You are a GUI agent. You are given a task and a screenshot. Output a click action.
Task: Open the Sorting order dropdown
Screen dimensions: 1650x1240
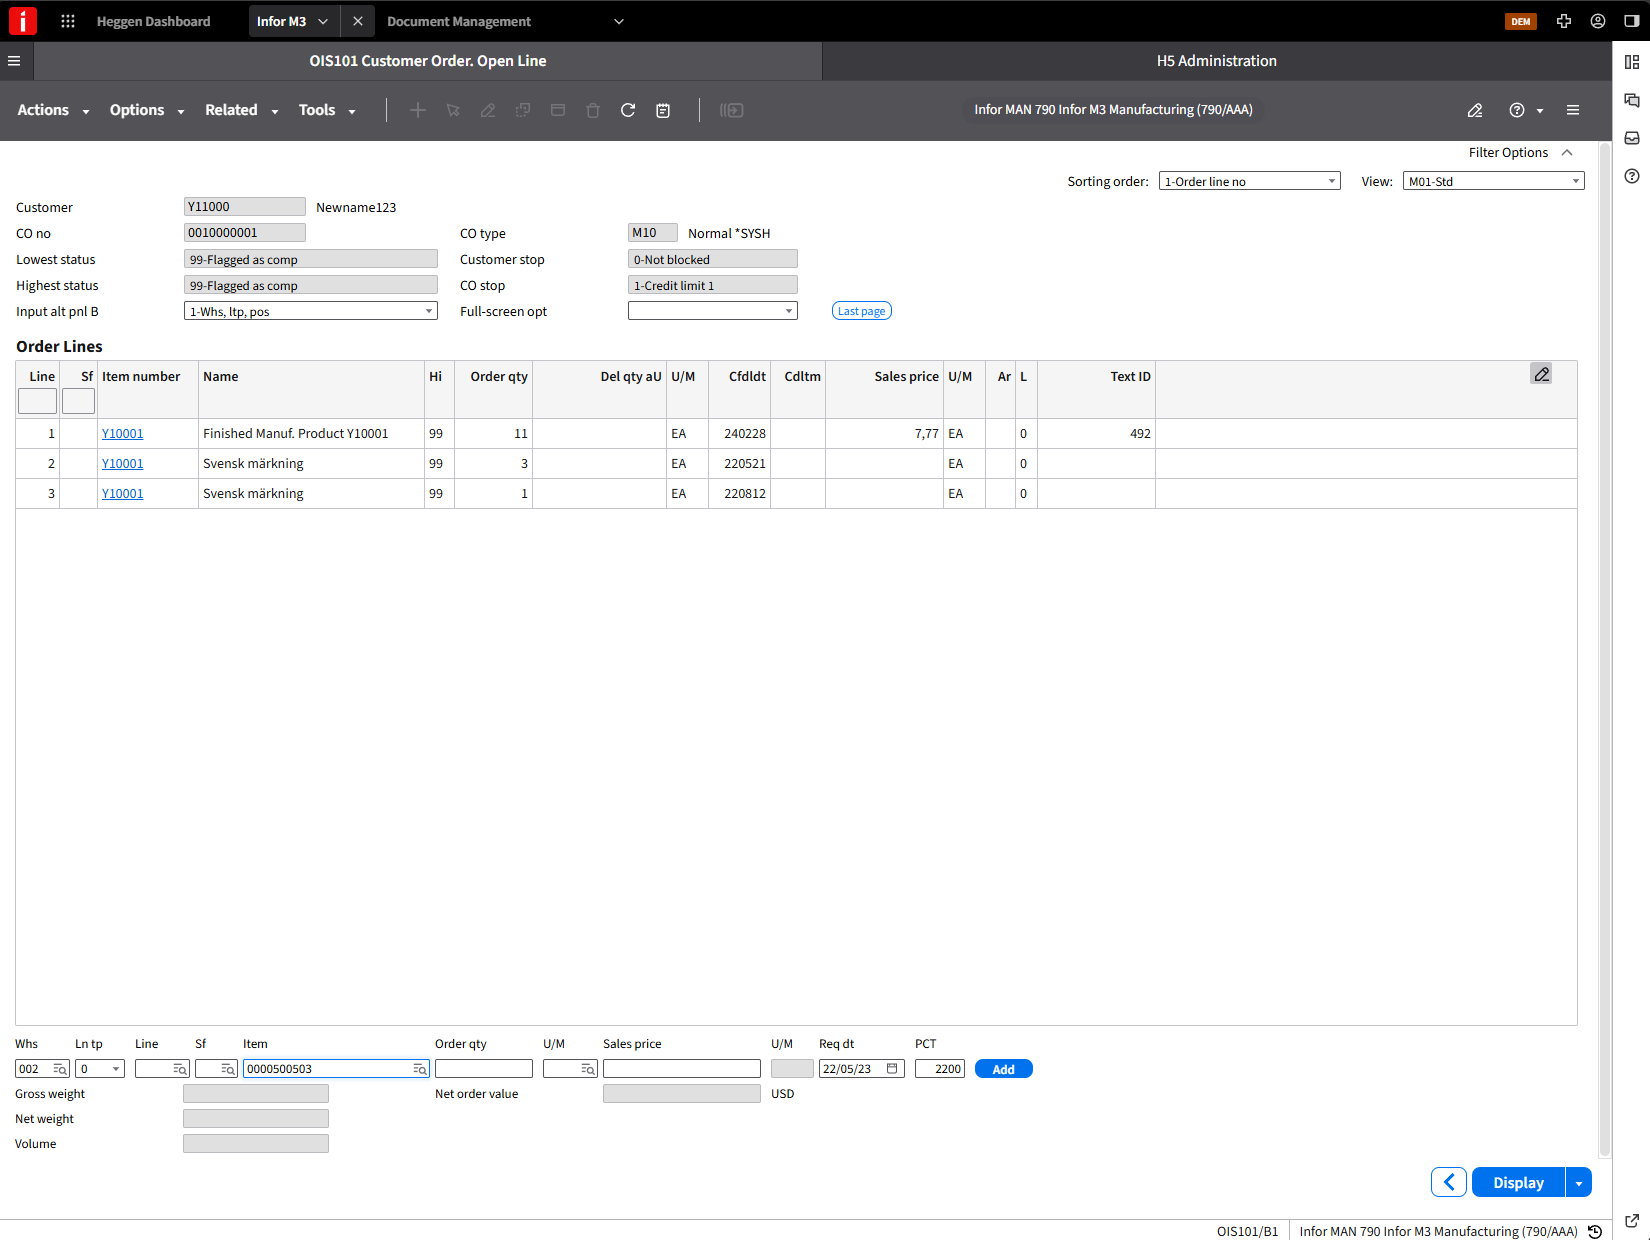pos(1249,181)
